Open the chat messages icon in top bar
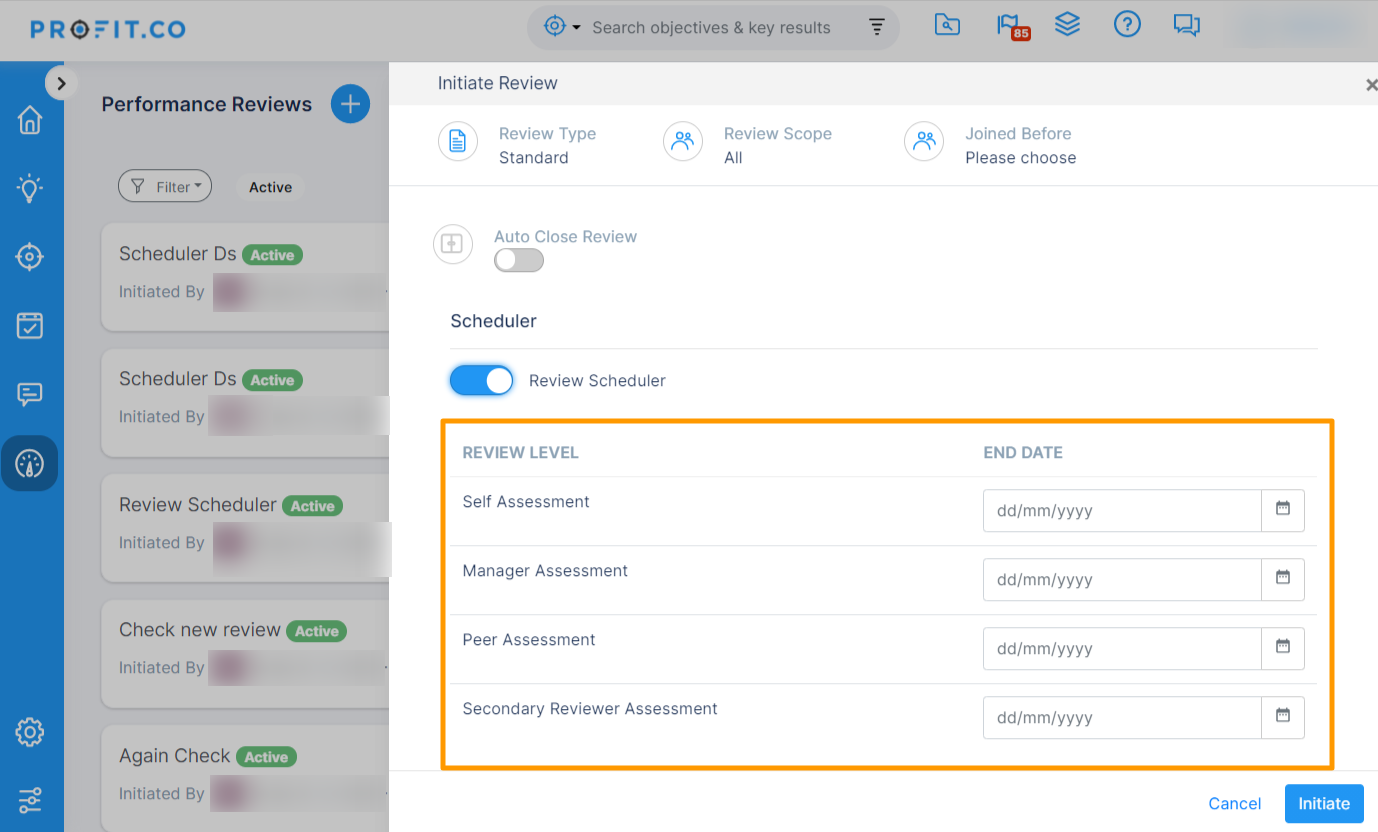 tap(1186, 26)
